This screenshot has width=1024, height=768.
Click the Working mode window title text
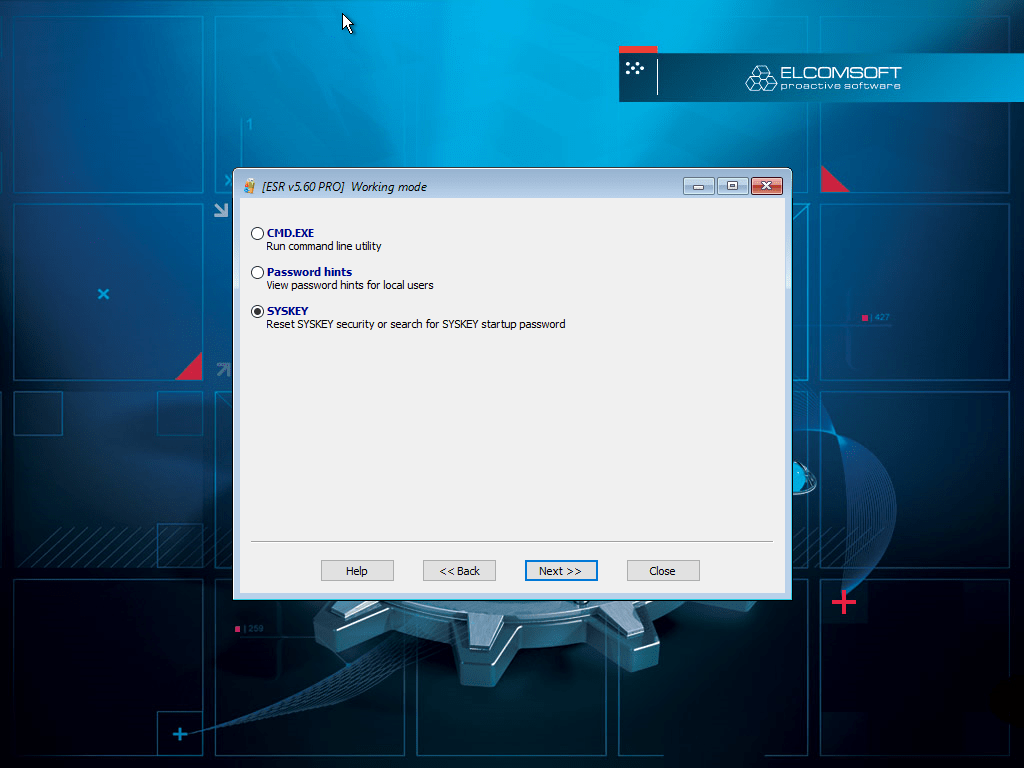coord(344,187)
